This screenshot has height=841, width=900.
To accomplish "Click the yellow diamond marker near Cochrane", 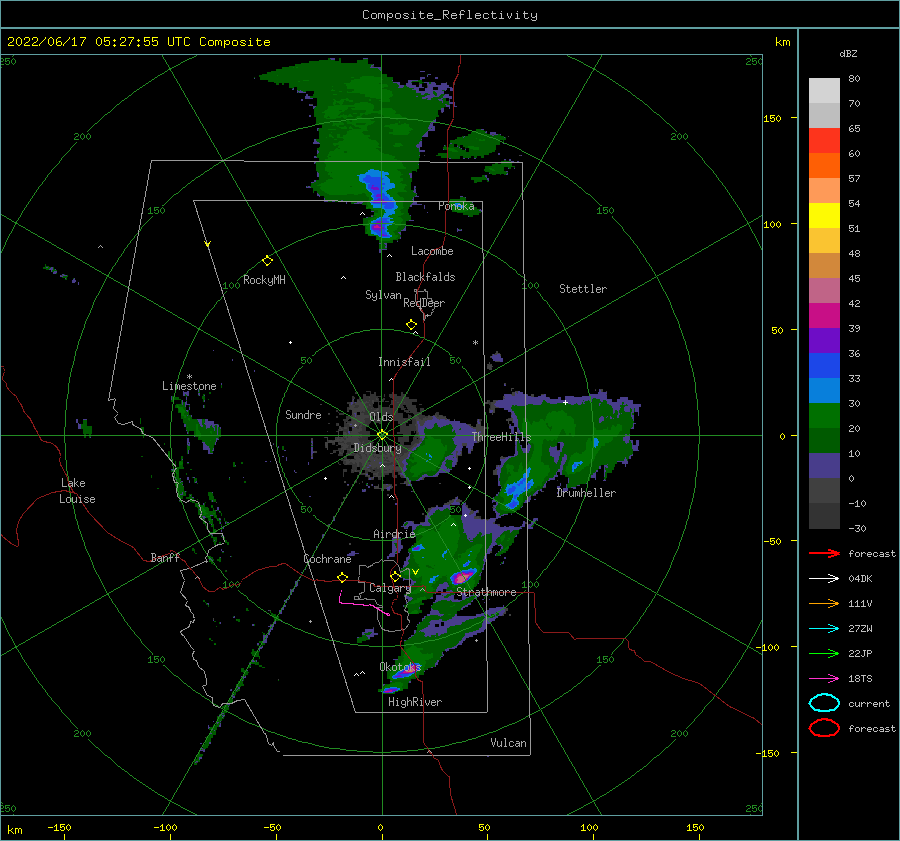I will click(343, 577).
